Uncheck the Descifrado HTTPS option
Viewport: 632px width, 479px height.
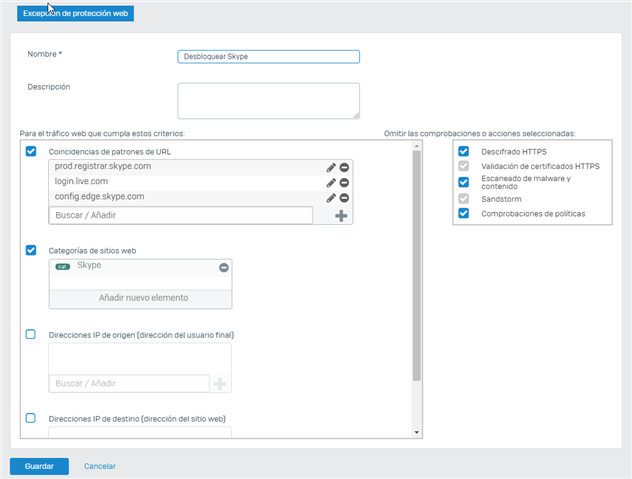click(464, 151)
